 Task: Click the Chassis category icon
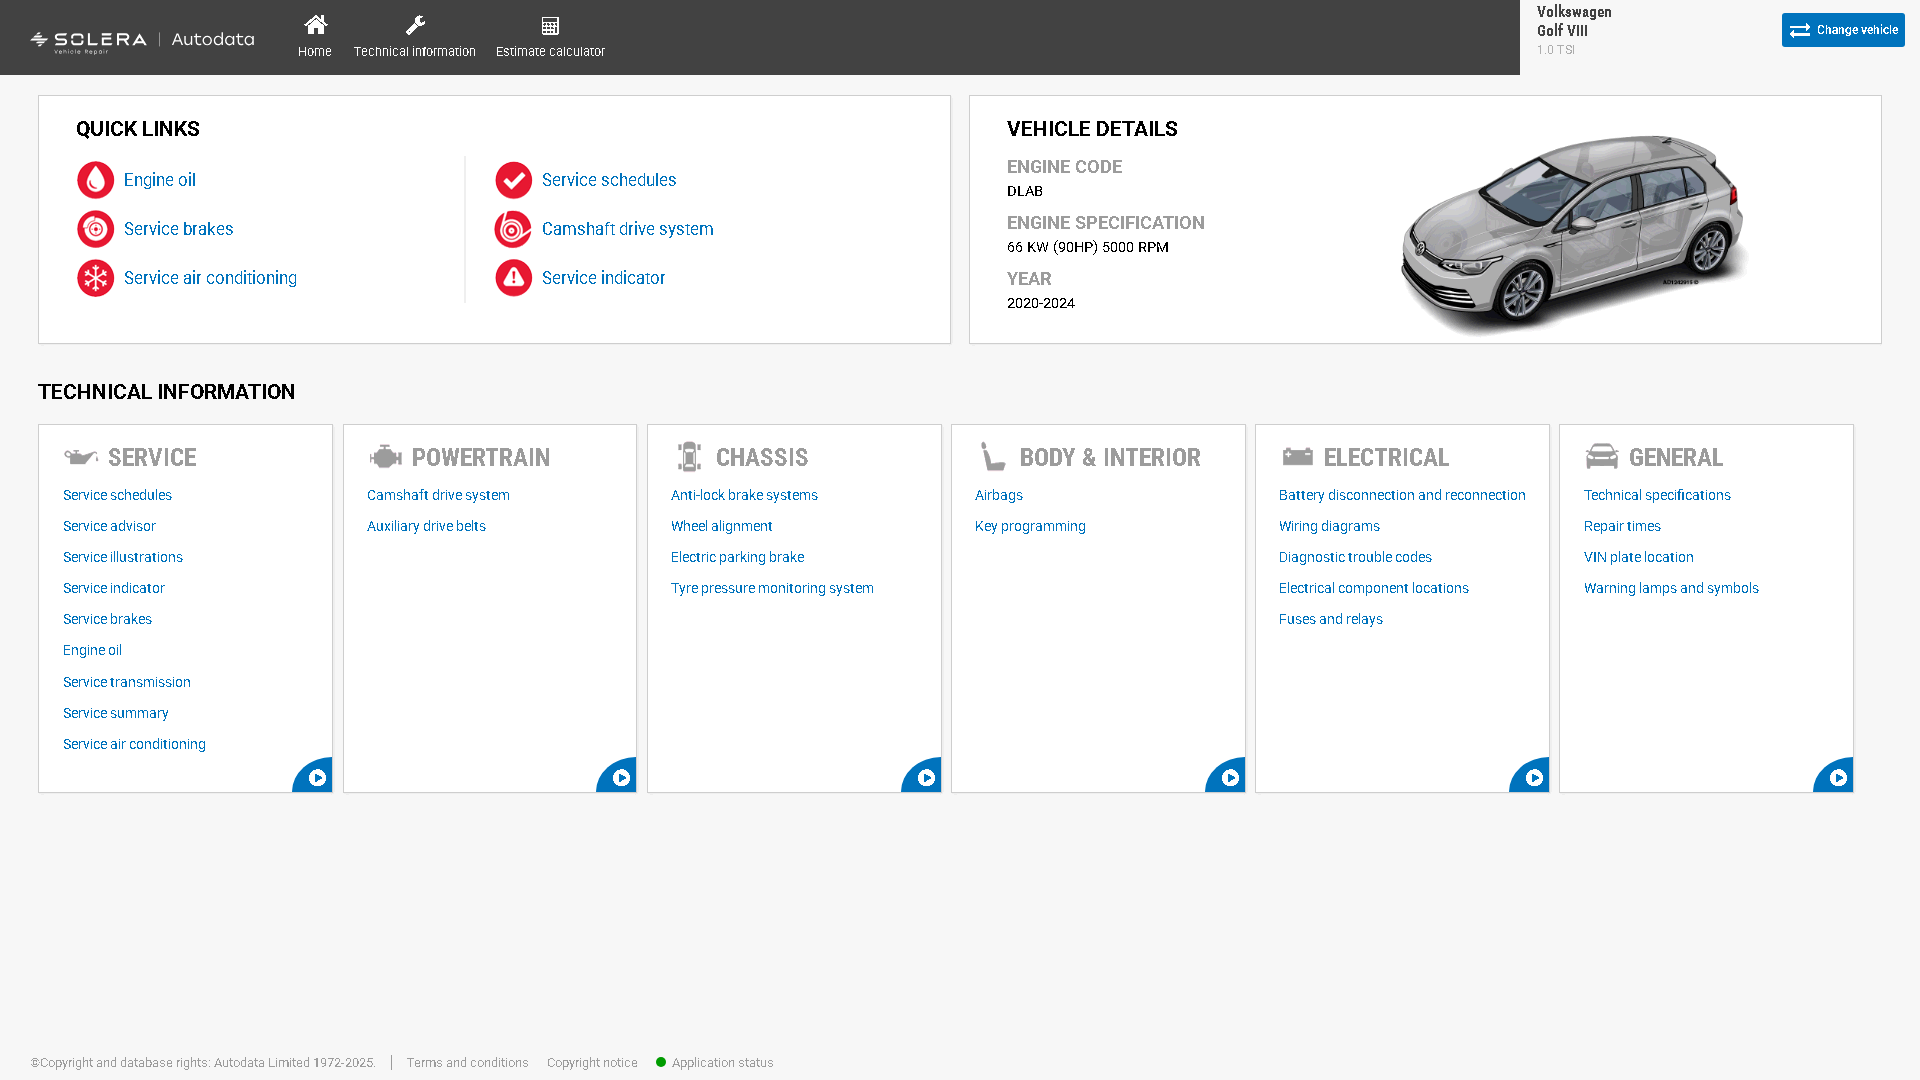coord(689,457)
